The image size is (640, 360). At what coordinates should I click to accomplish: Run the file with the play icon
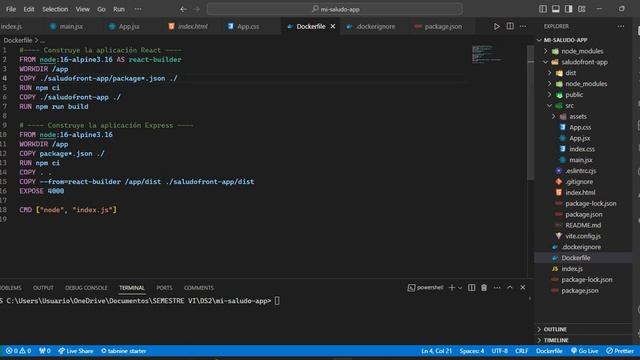click(496, 27)
